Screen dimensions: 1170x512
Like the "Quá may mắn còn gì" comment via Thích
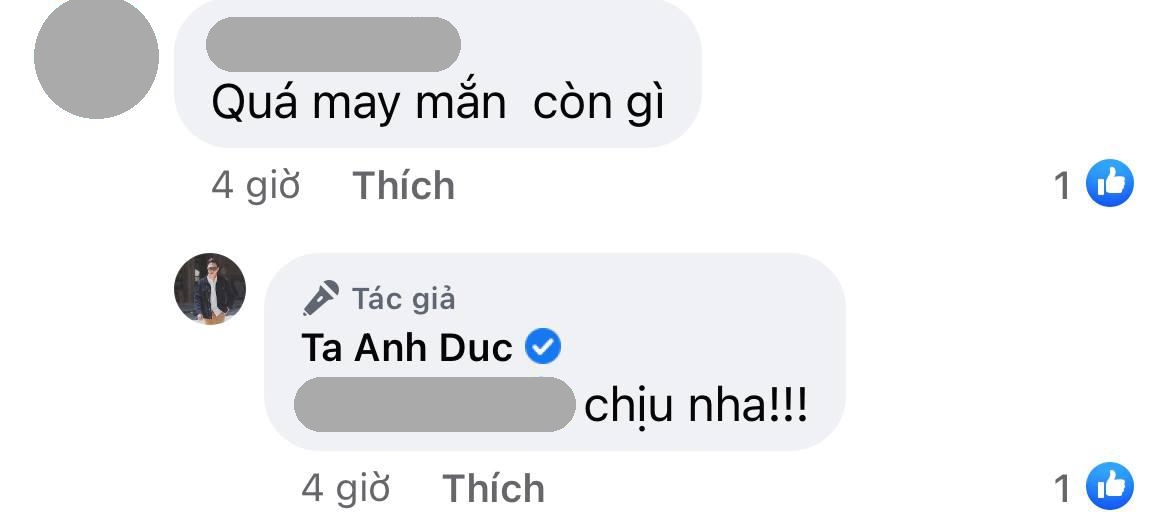coord(403,185)
